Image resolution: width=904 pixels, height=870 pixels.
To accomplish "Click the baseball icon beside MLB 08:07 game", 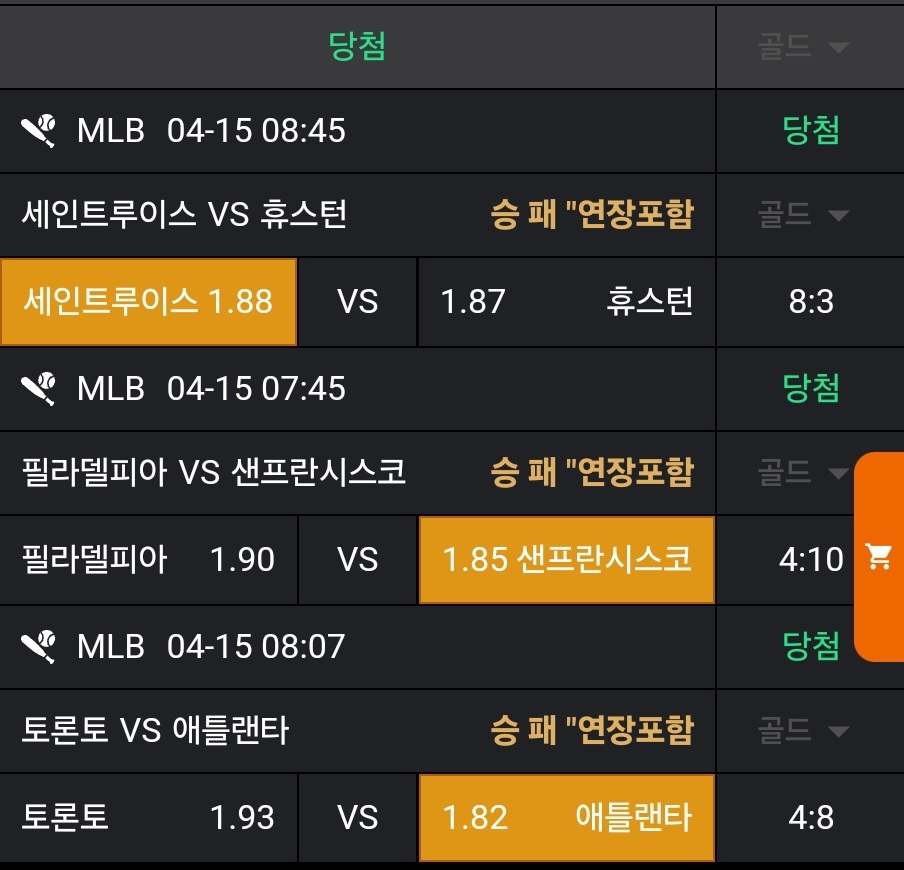I will click(x=39, y=646).
